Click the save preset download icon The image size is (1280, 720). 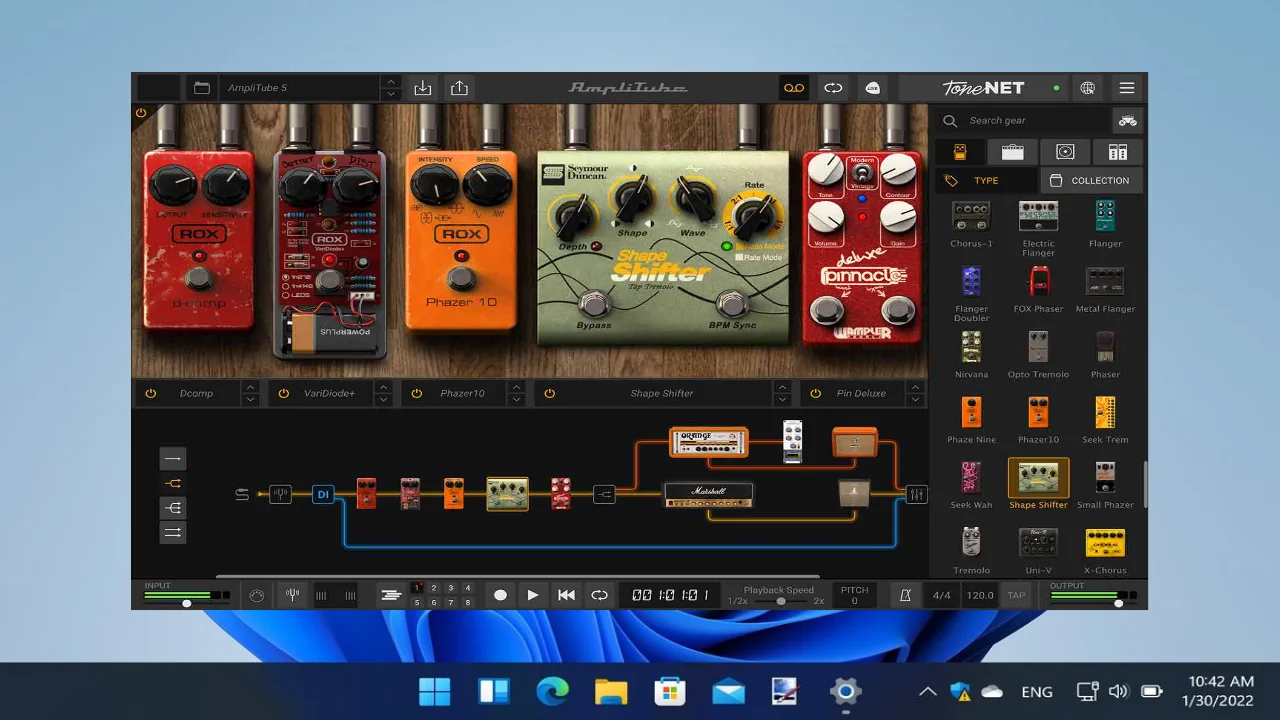point(423,88)
